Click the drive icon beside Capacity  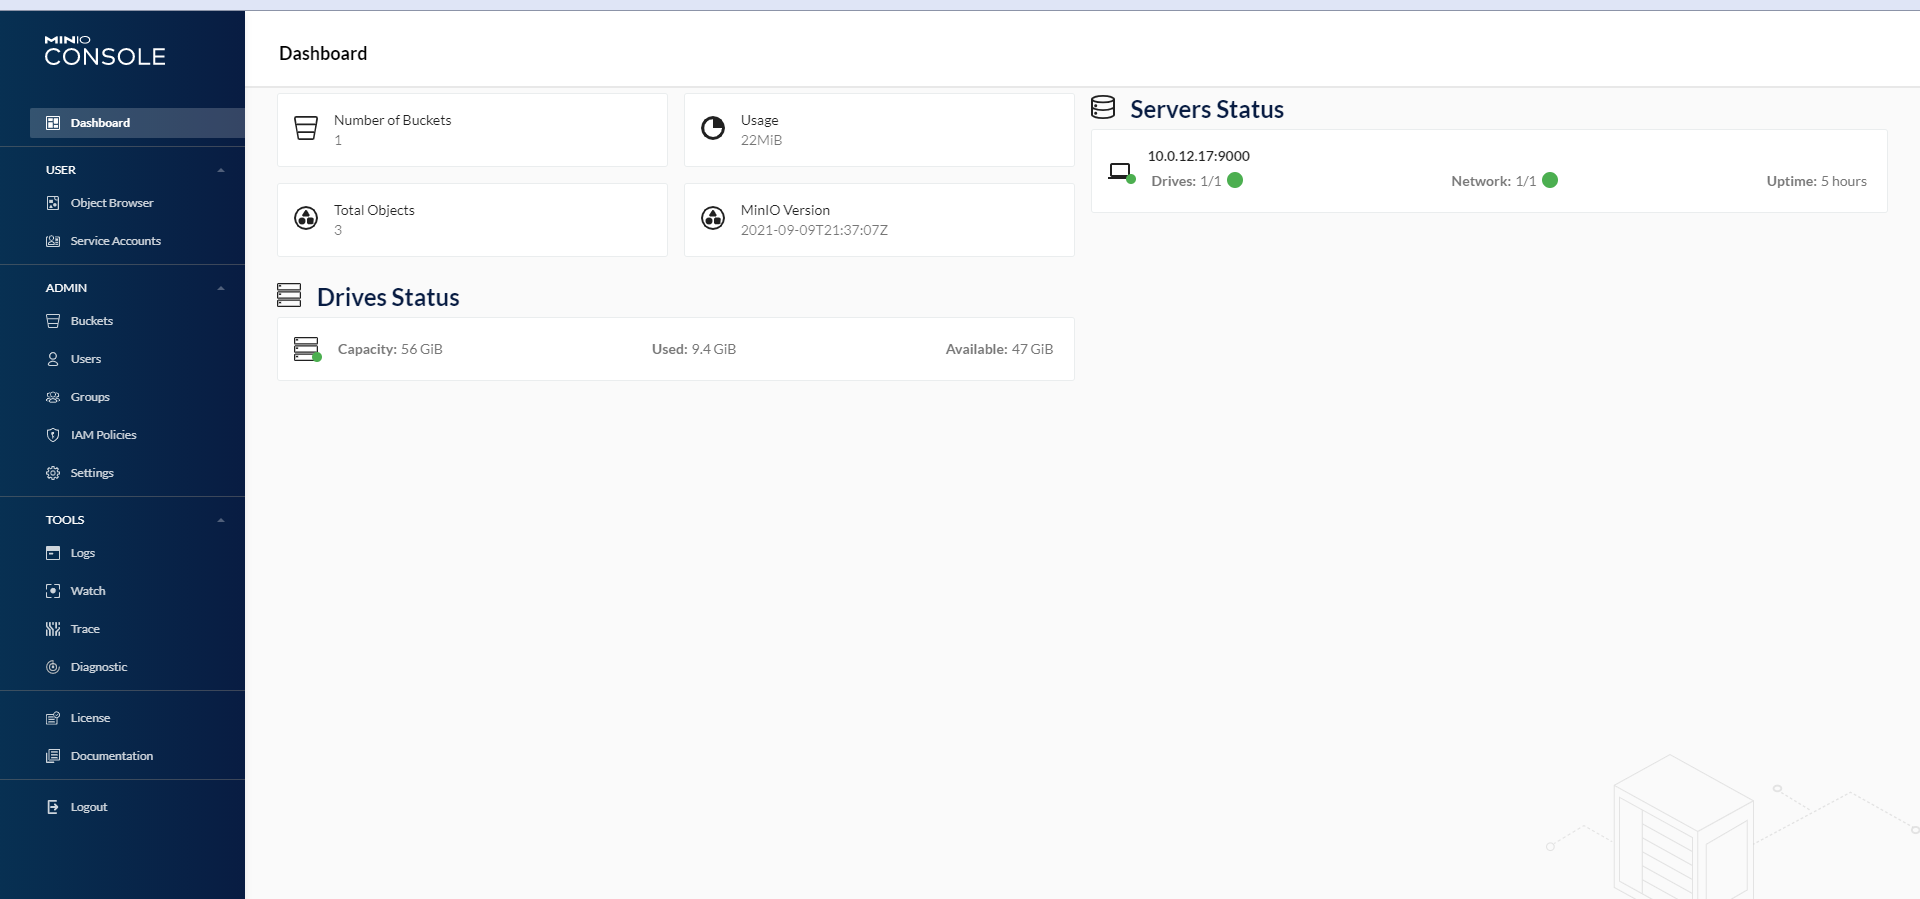(307, 349)
